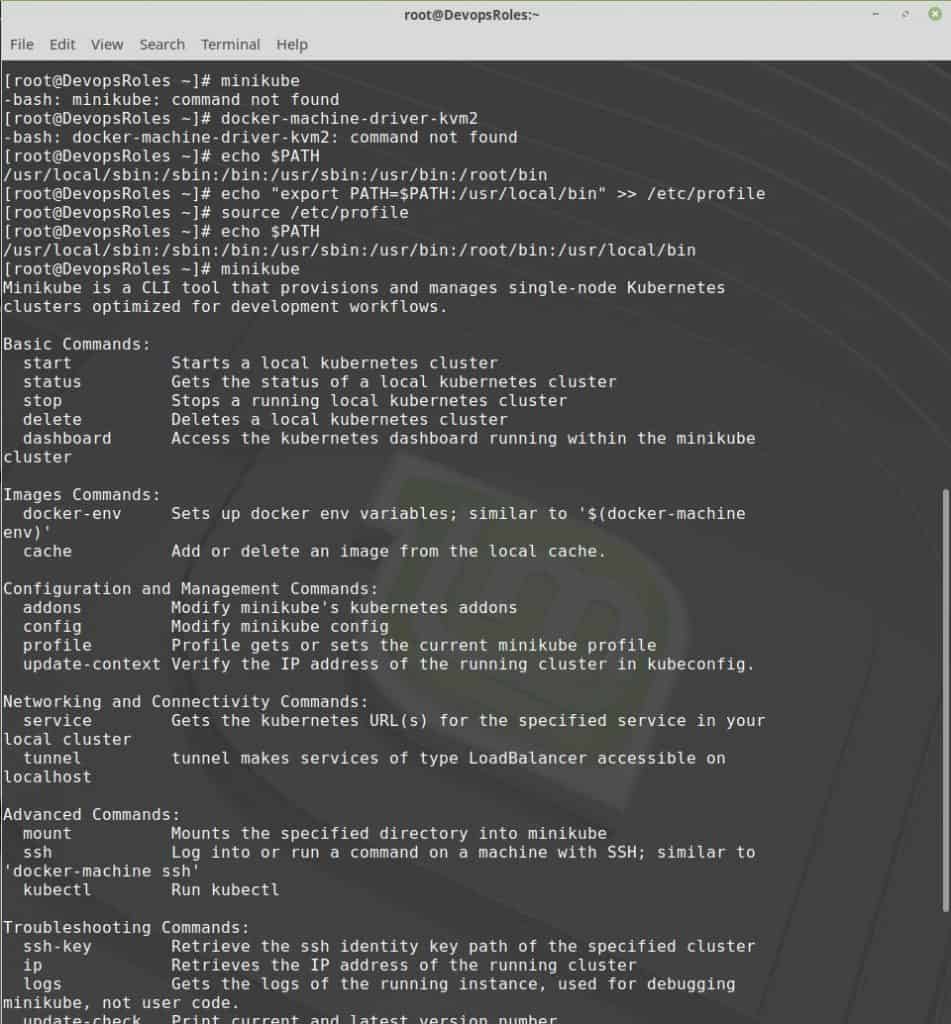Open the Edit menu
This screenshot has height=1024, width=951.
[62, 44]
